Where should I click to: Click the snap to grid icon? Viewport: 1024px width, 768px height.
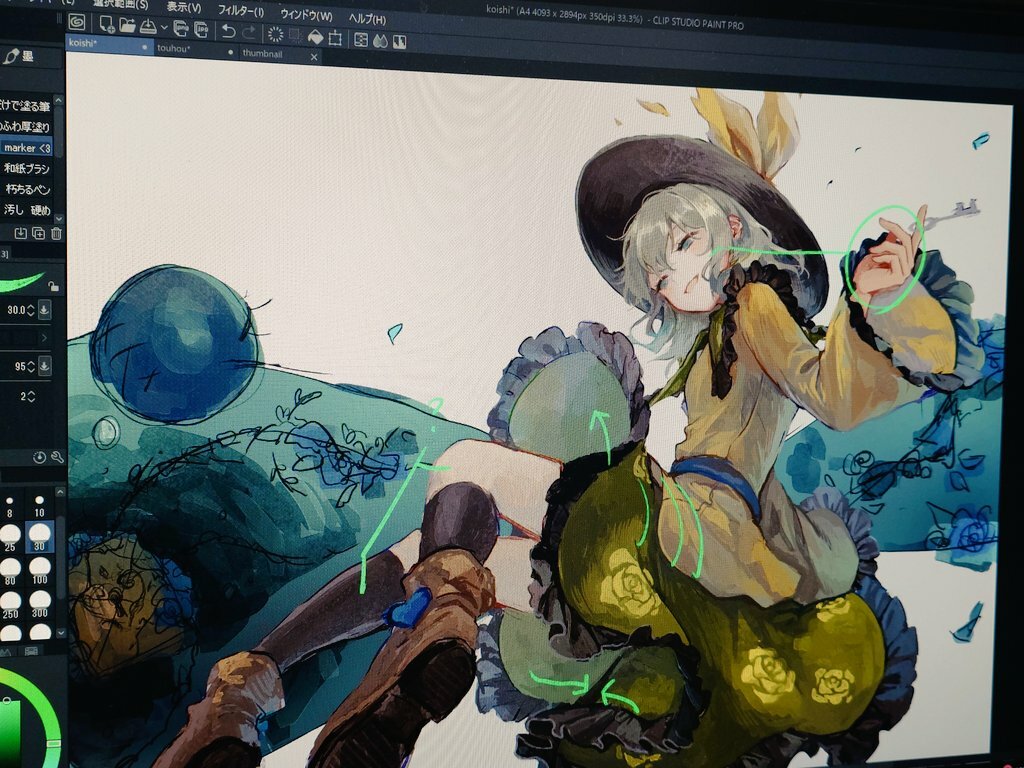pos(400,42)
